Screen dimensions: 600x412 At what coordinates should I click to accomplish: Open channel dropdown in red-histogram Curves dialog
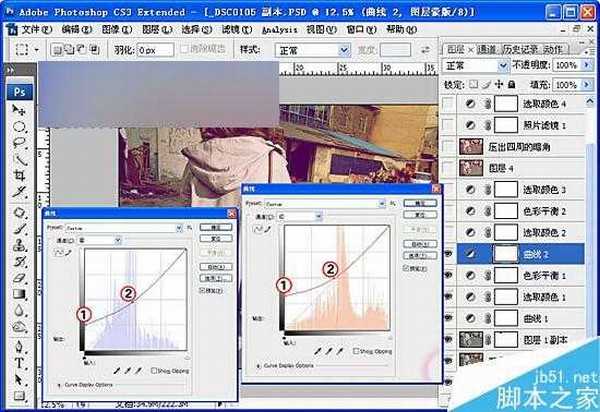click(x=300, y=217)
